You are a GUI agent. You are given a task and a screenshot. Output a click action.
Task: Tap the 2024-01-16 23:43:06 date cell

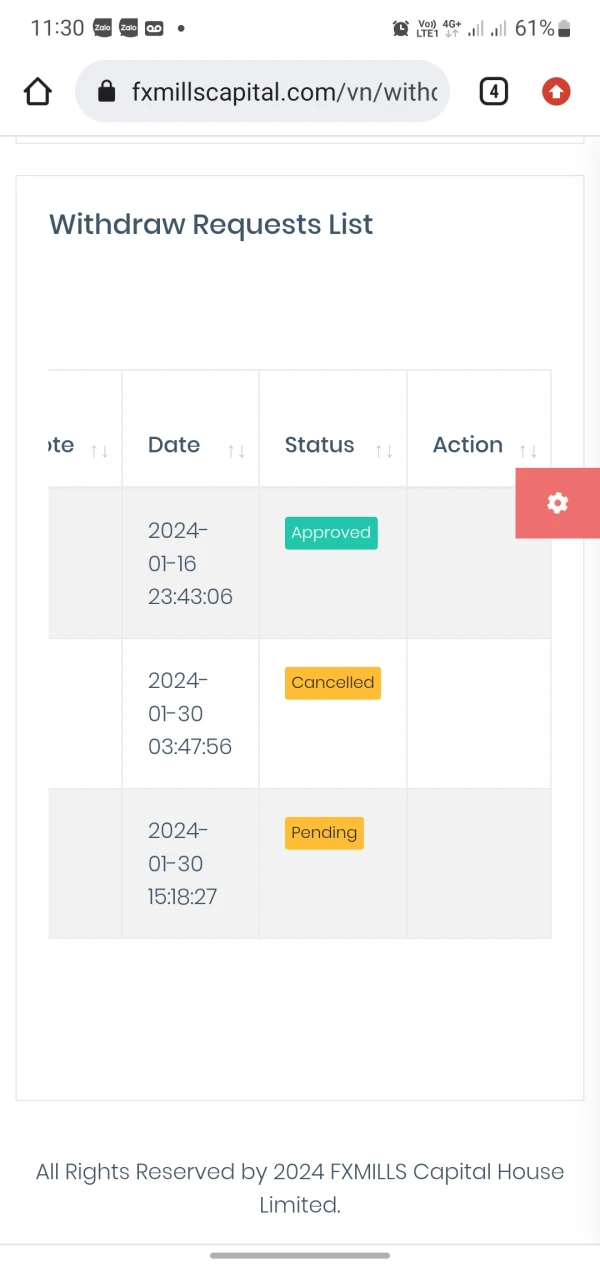190,563
